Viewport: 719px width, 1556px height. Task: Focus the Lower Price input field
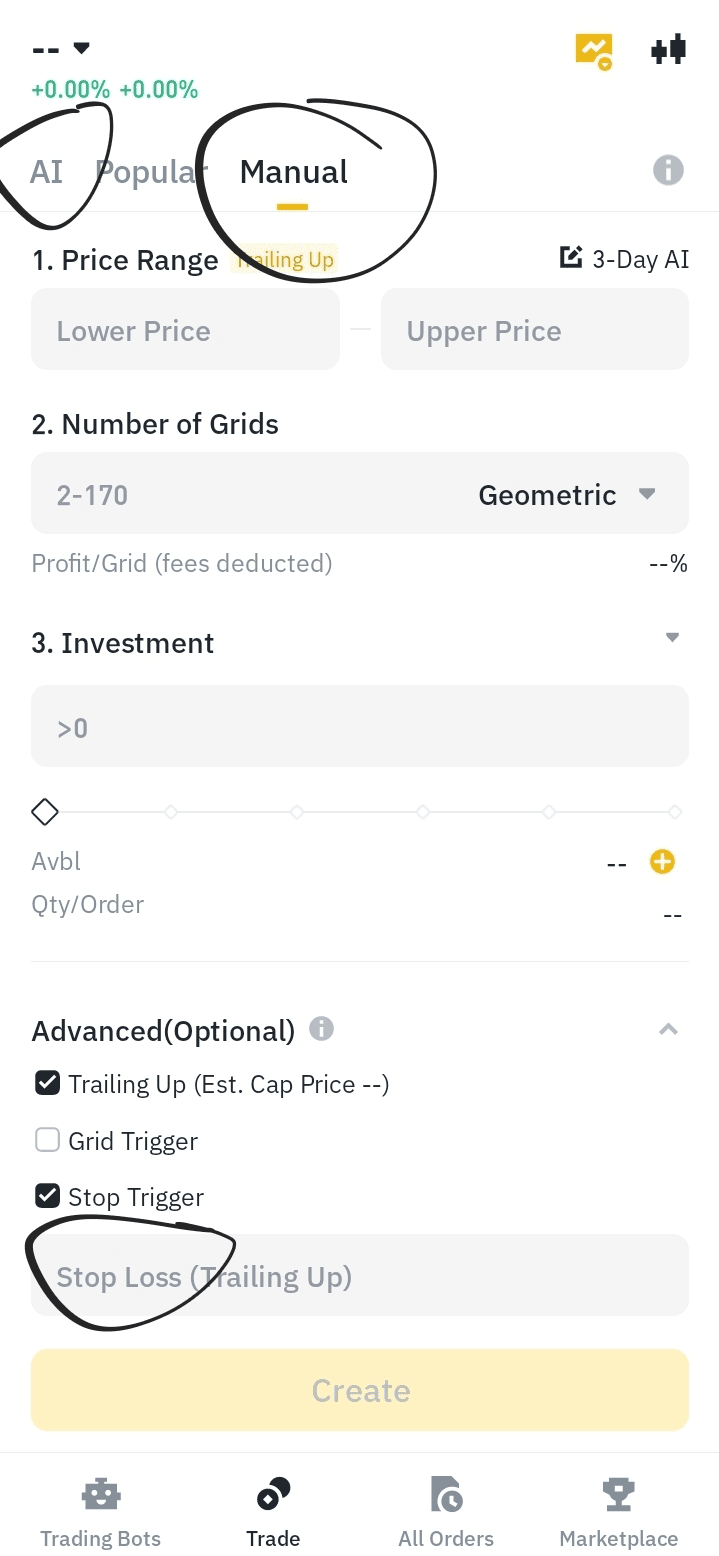(x=186, y=331)
